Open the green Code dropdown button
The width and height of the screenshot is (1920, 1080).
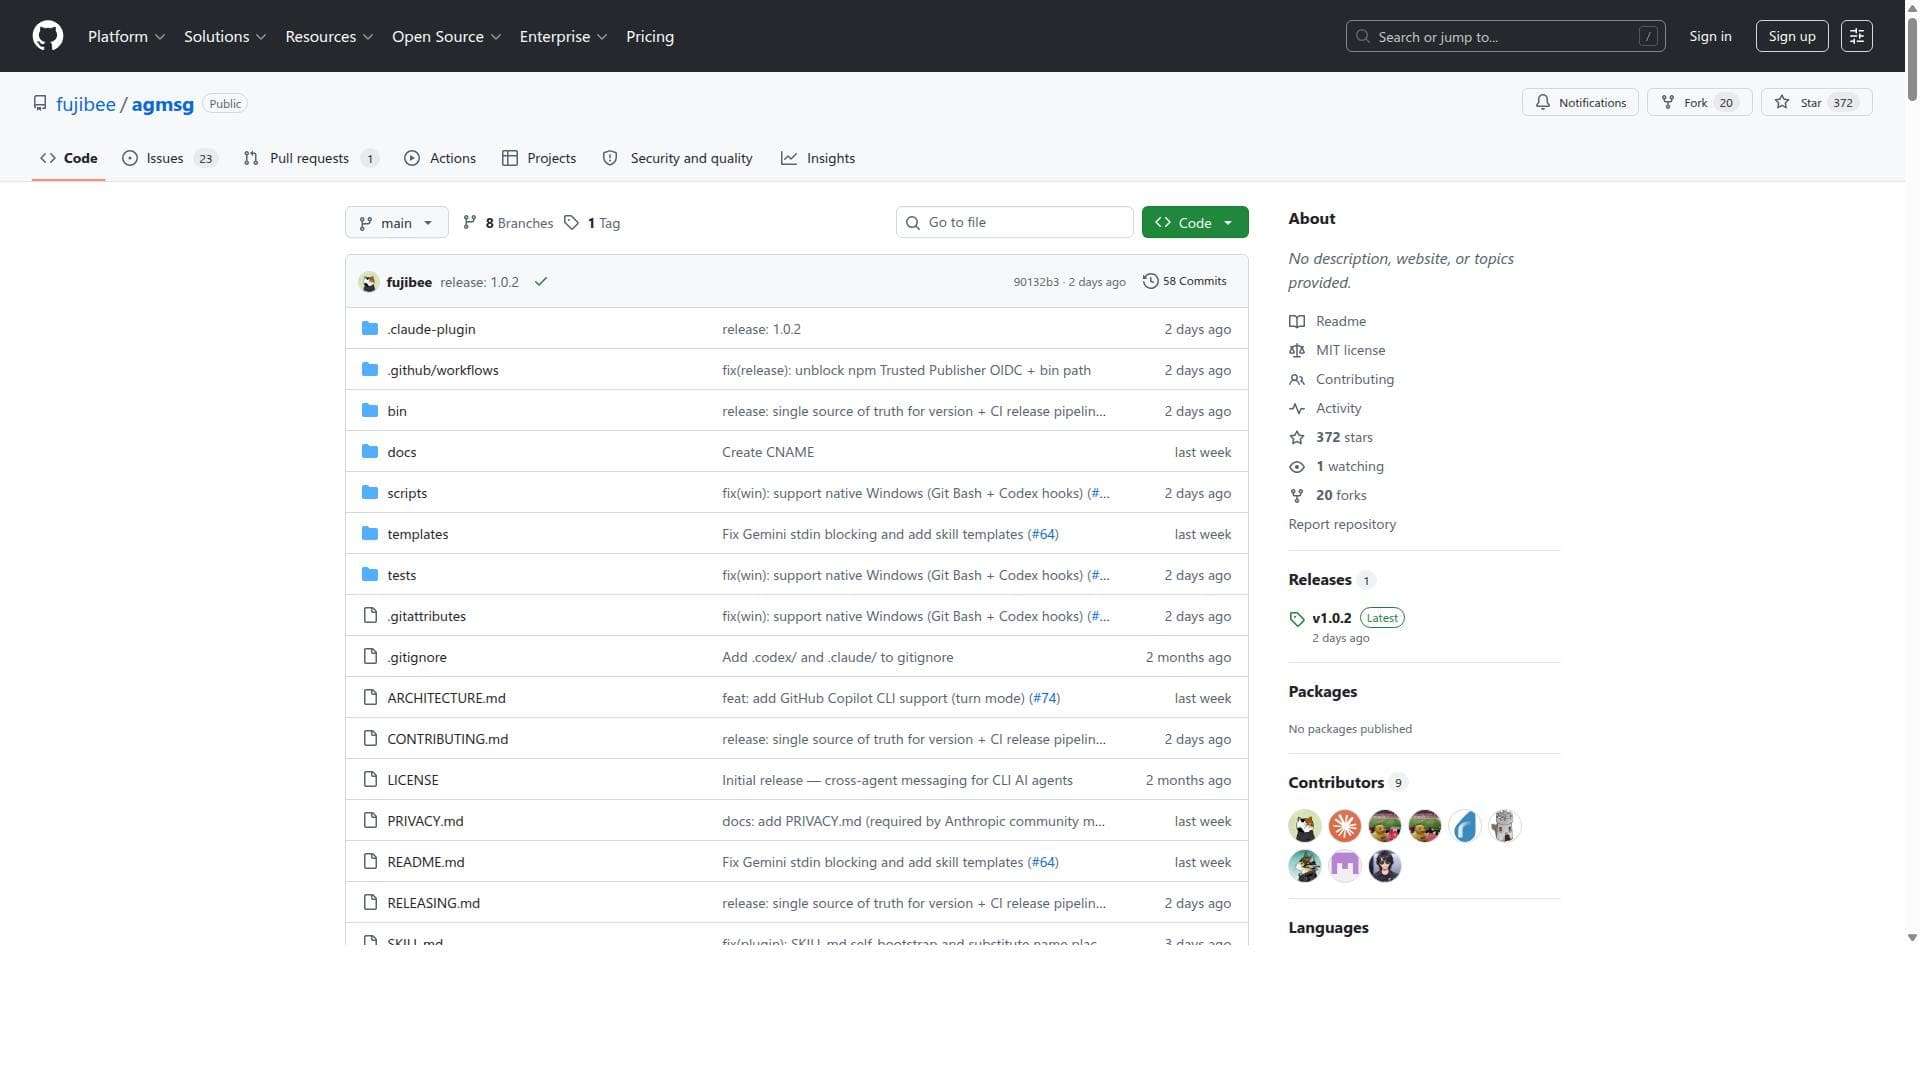pos(1195,223)
